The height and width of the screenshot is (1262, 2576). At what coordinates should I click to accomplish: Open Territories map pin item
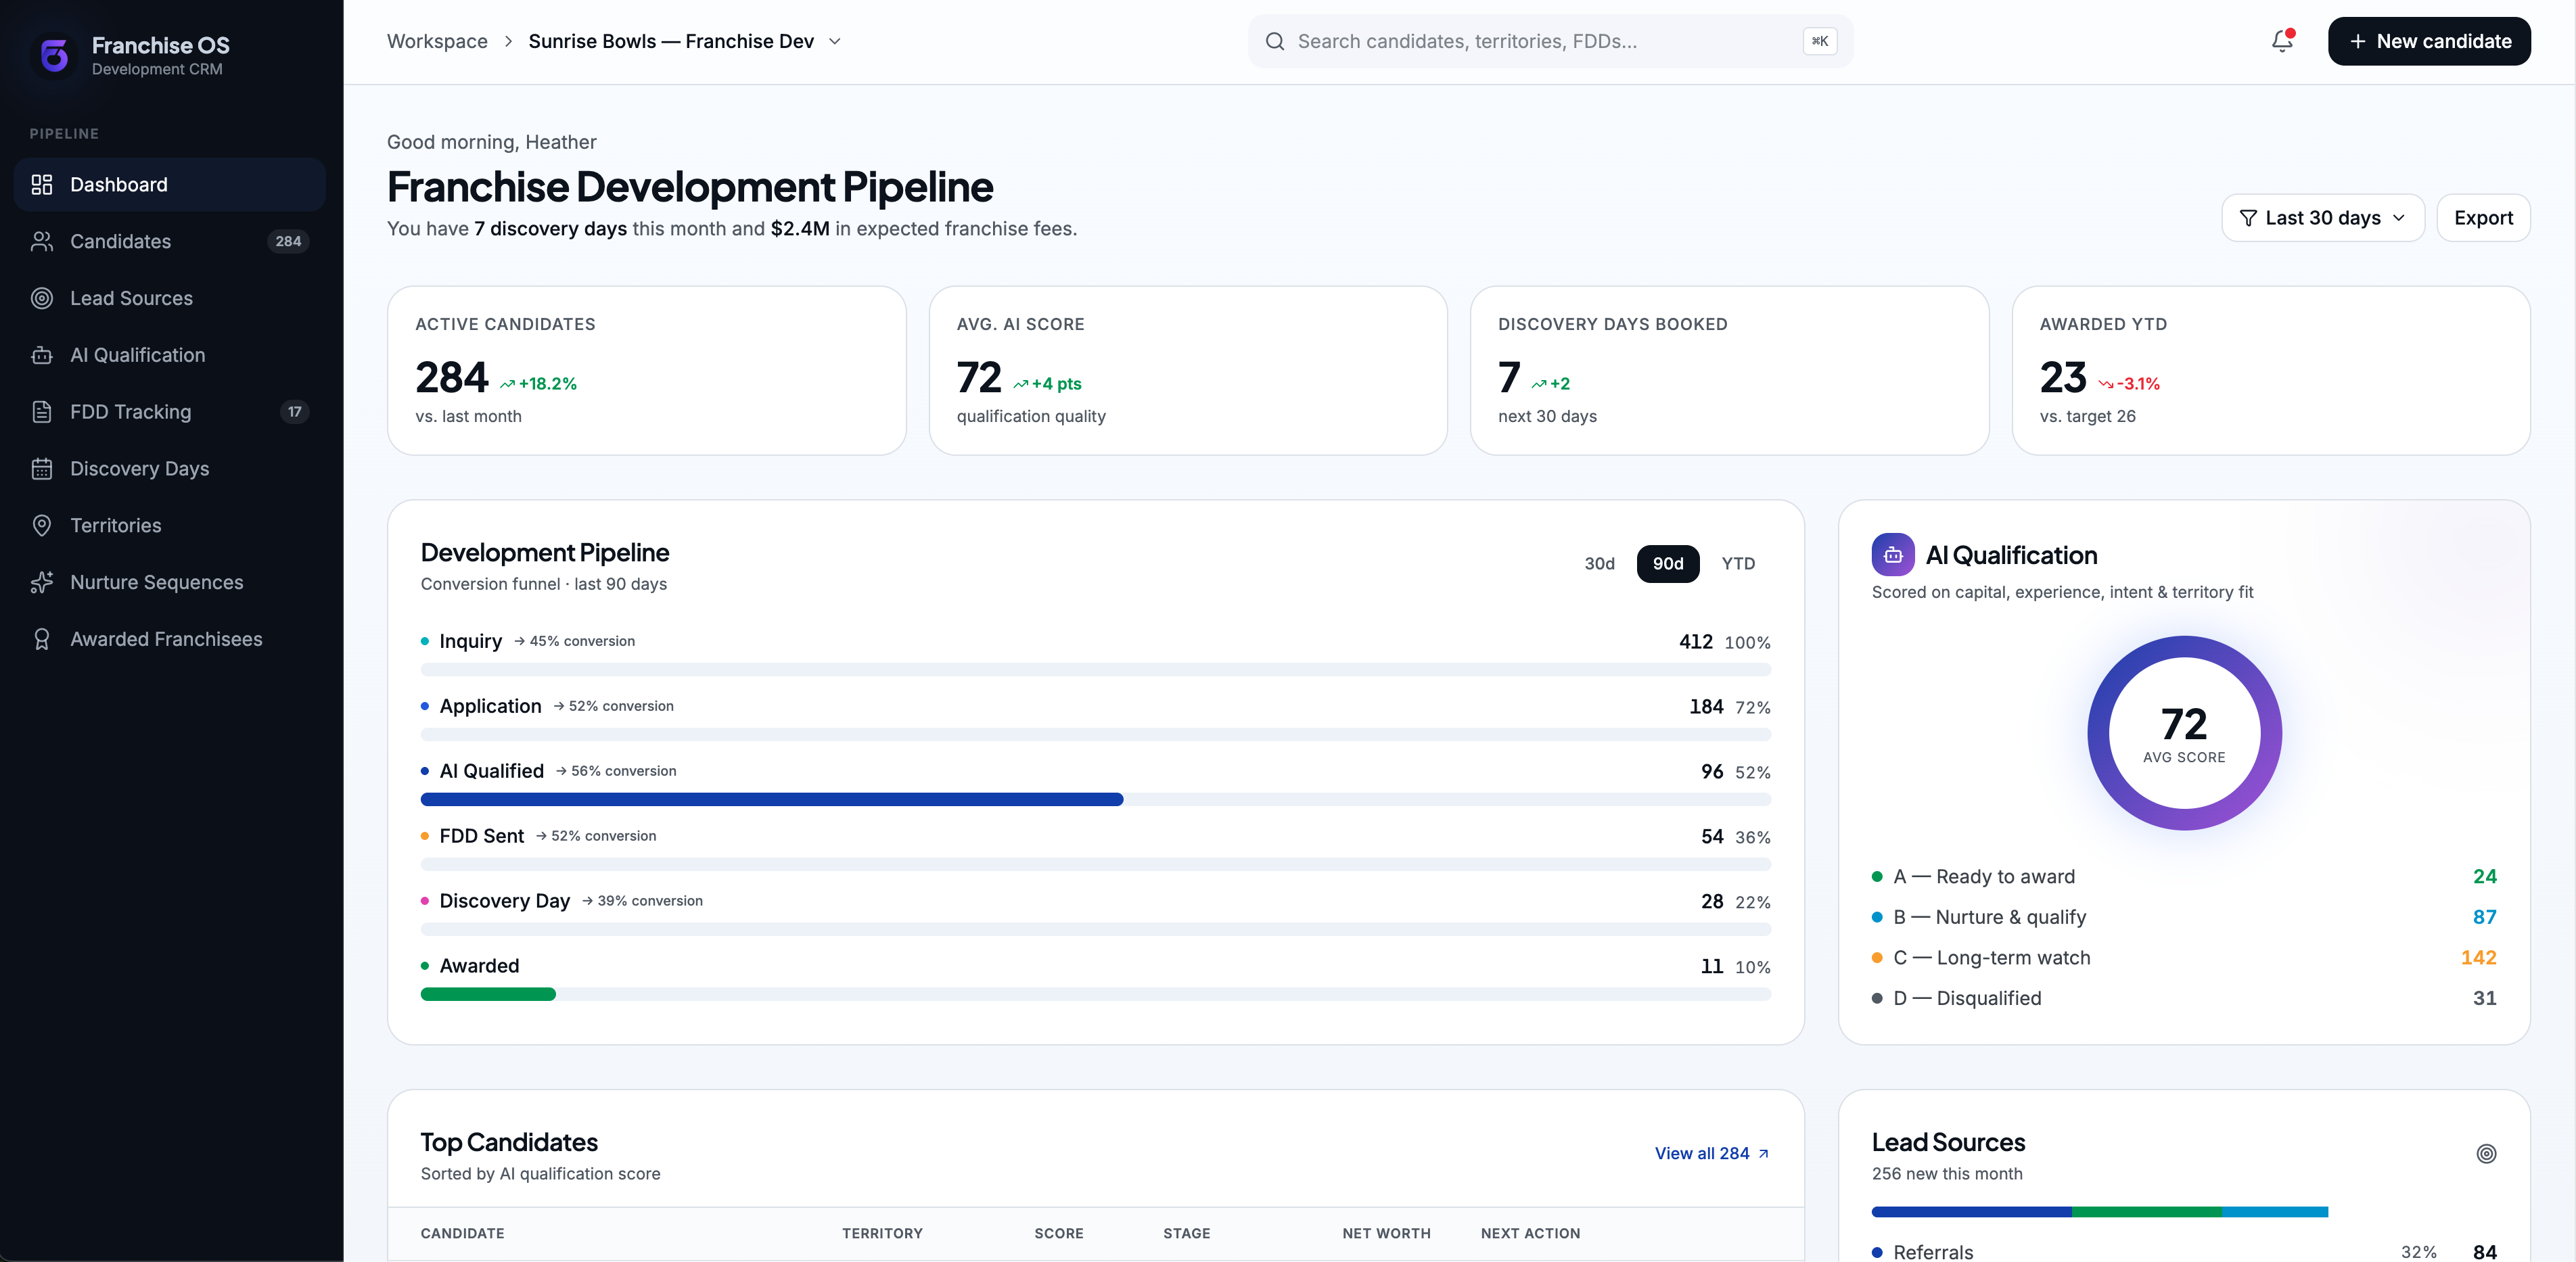click(x=170, y=525)
